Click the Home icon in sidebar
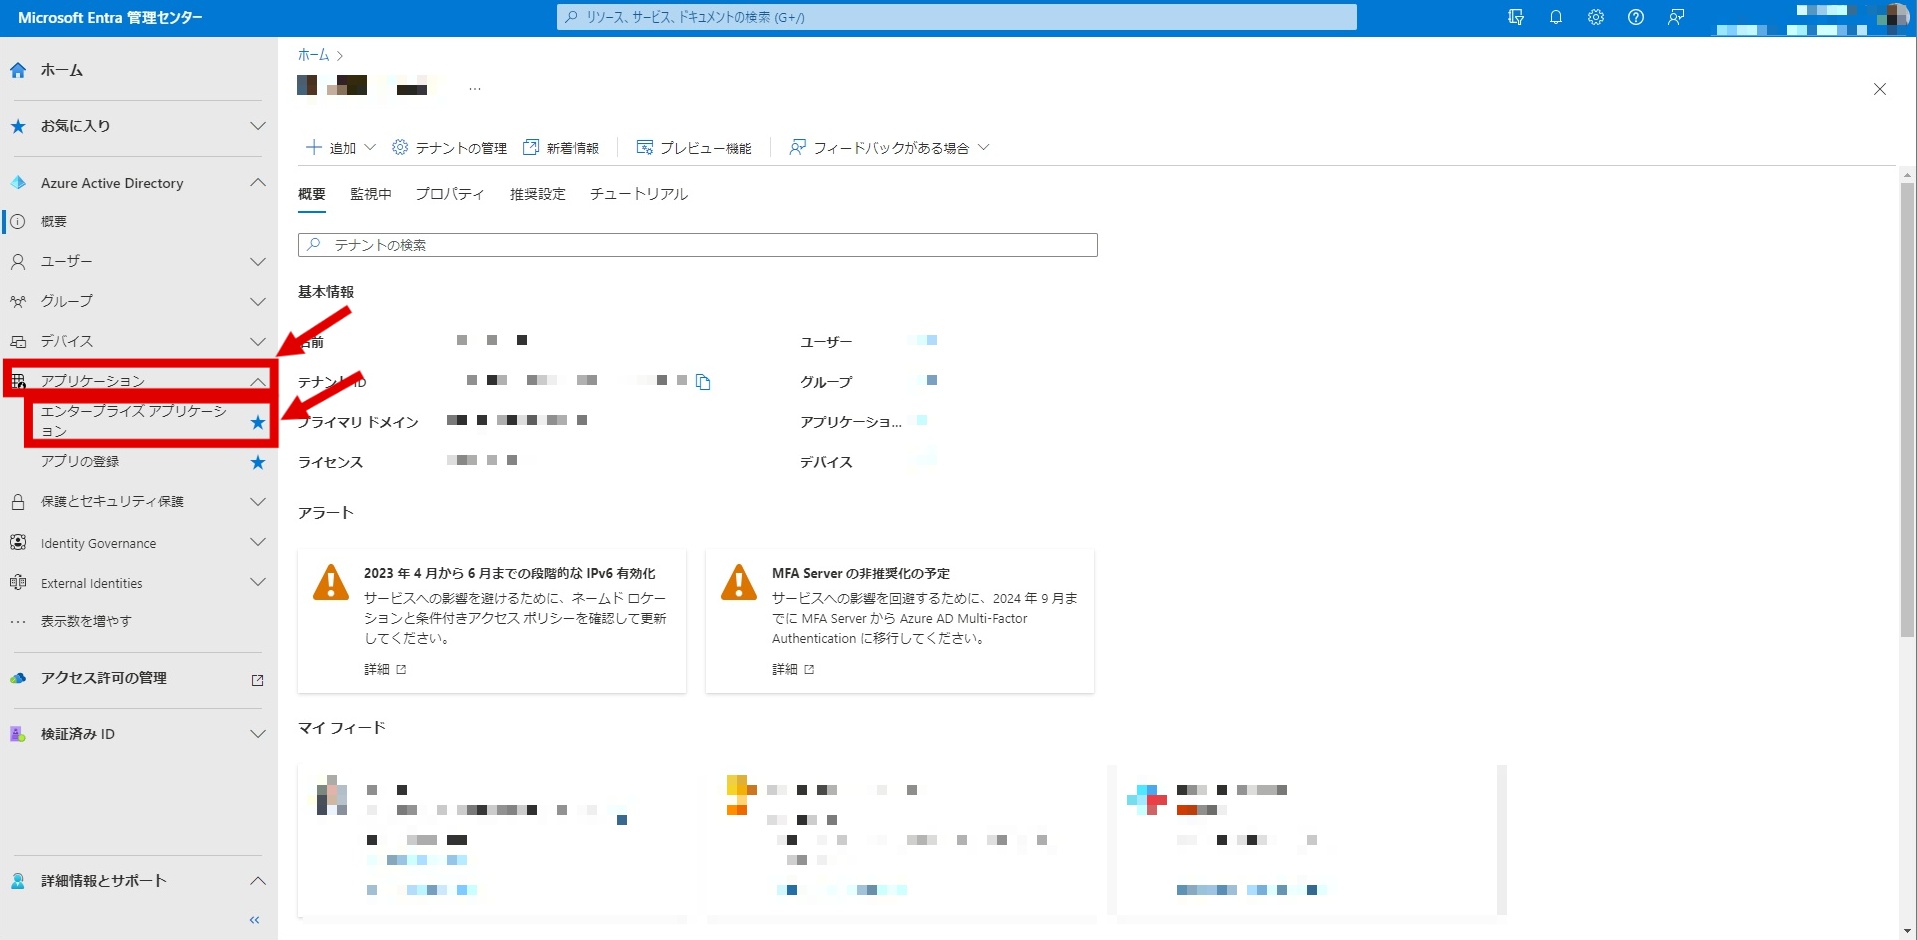 [x=18, y=70]
